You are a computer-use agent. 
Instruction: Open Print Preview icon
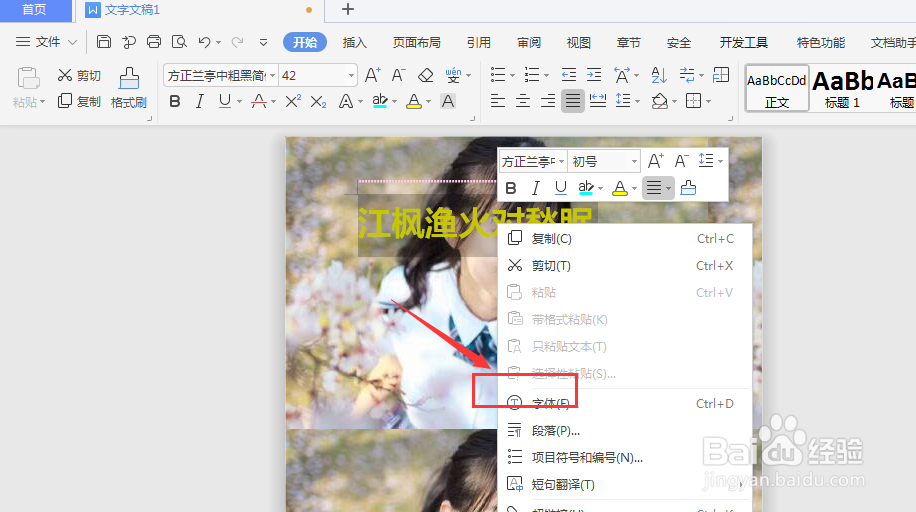point(179,41)
